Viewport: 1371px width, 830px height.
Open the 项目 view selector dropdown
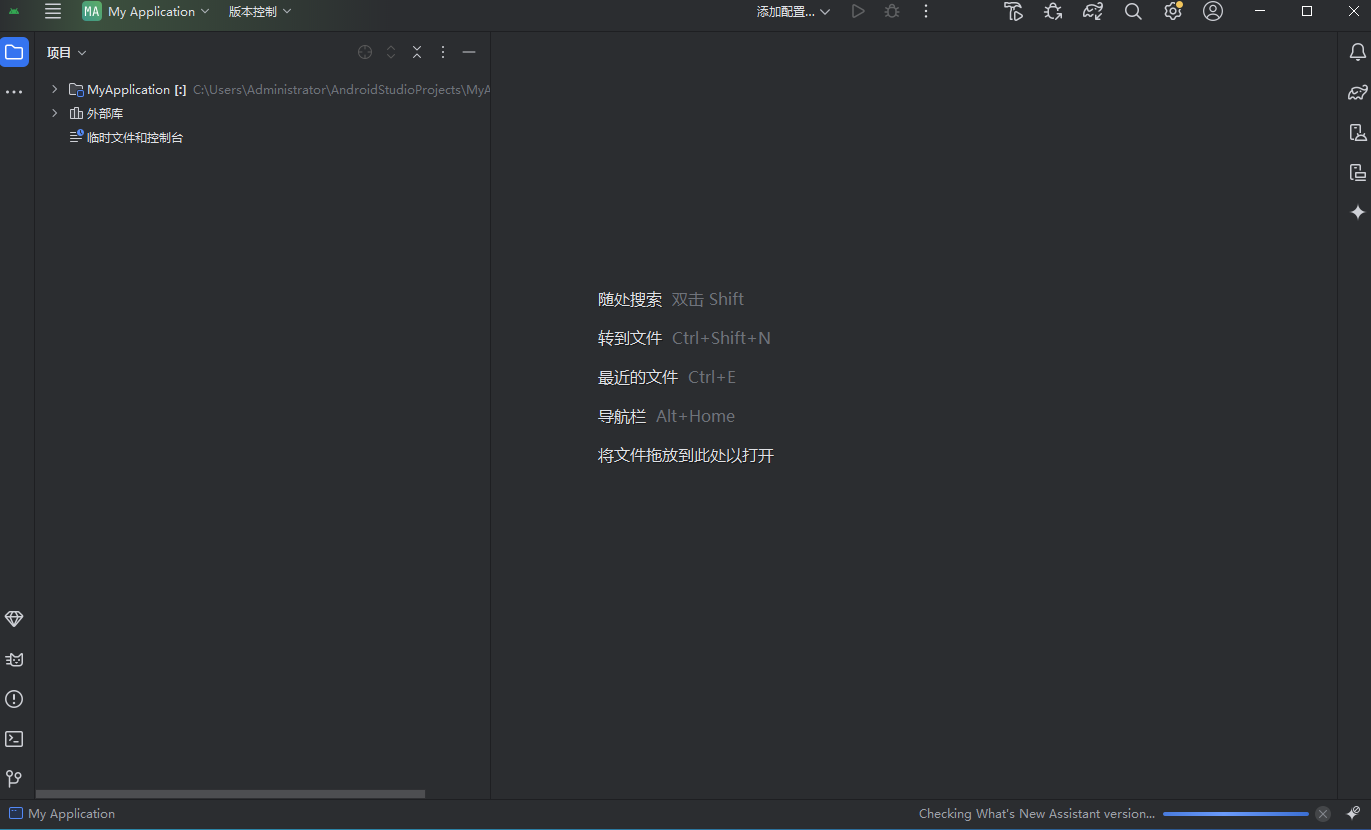pyautogui.click(x=66, y=53)
